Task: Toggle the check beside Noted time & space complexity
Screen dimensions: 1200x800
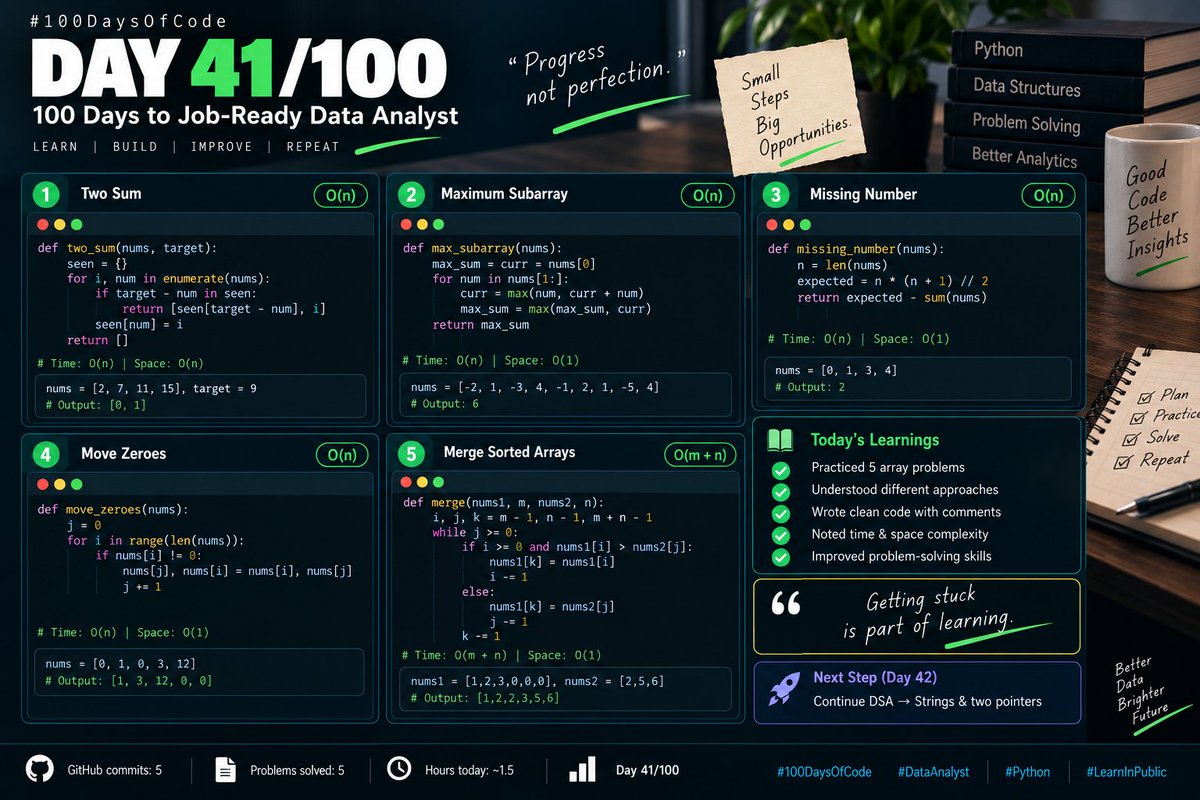Action: [781, 535]
